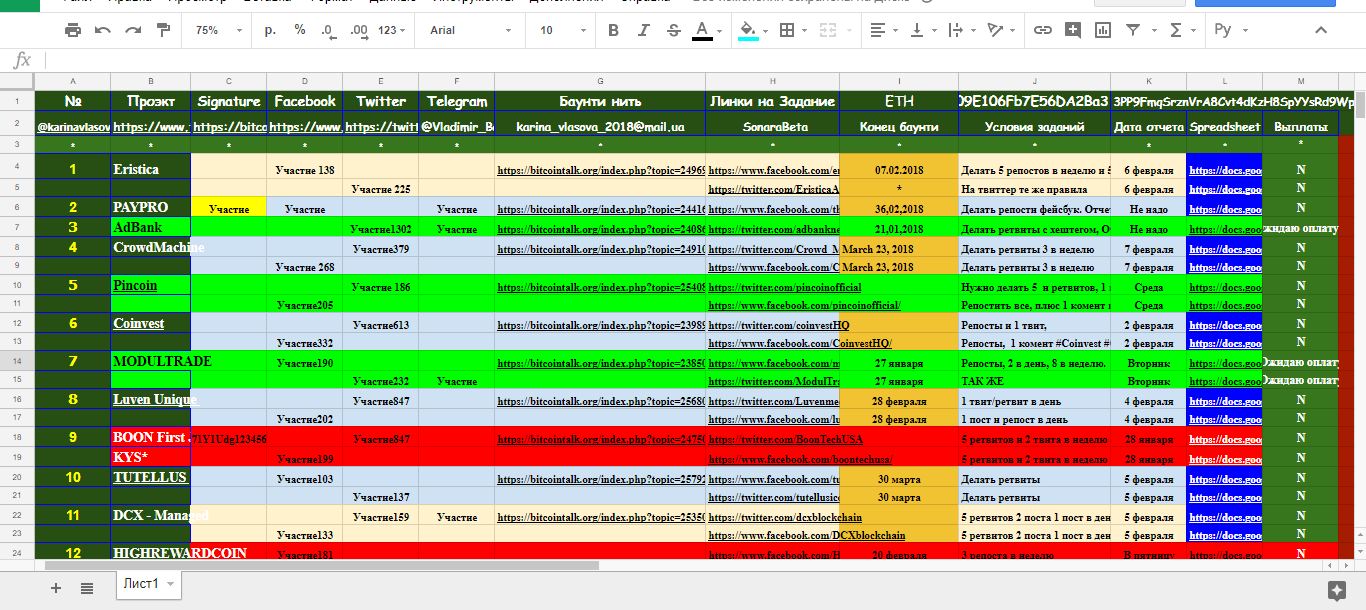Select column A header
The width and height of the screenshot is (1366, 610).
point(72,80)
